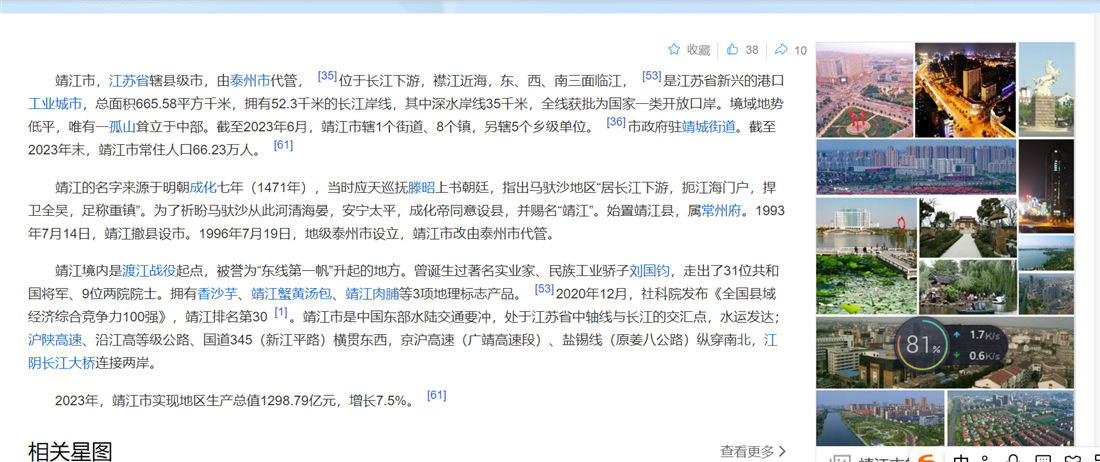Click the 渡江战役 link

149,271
